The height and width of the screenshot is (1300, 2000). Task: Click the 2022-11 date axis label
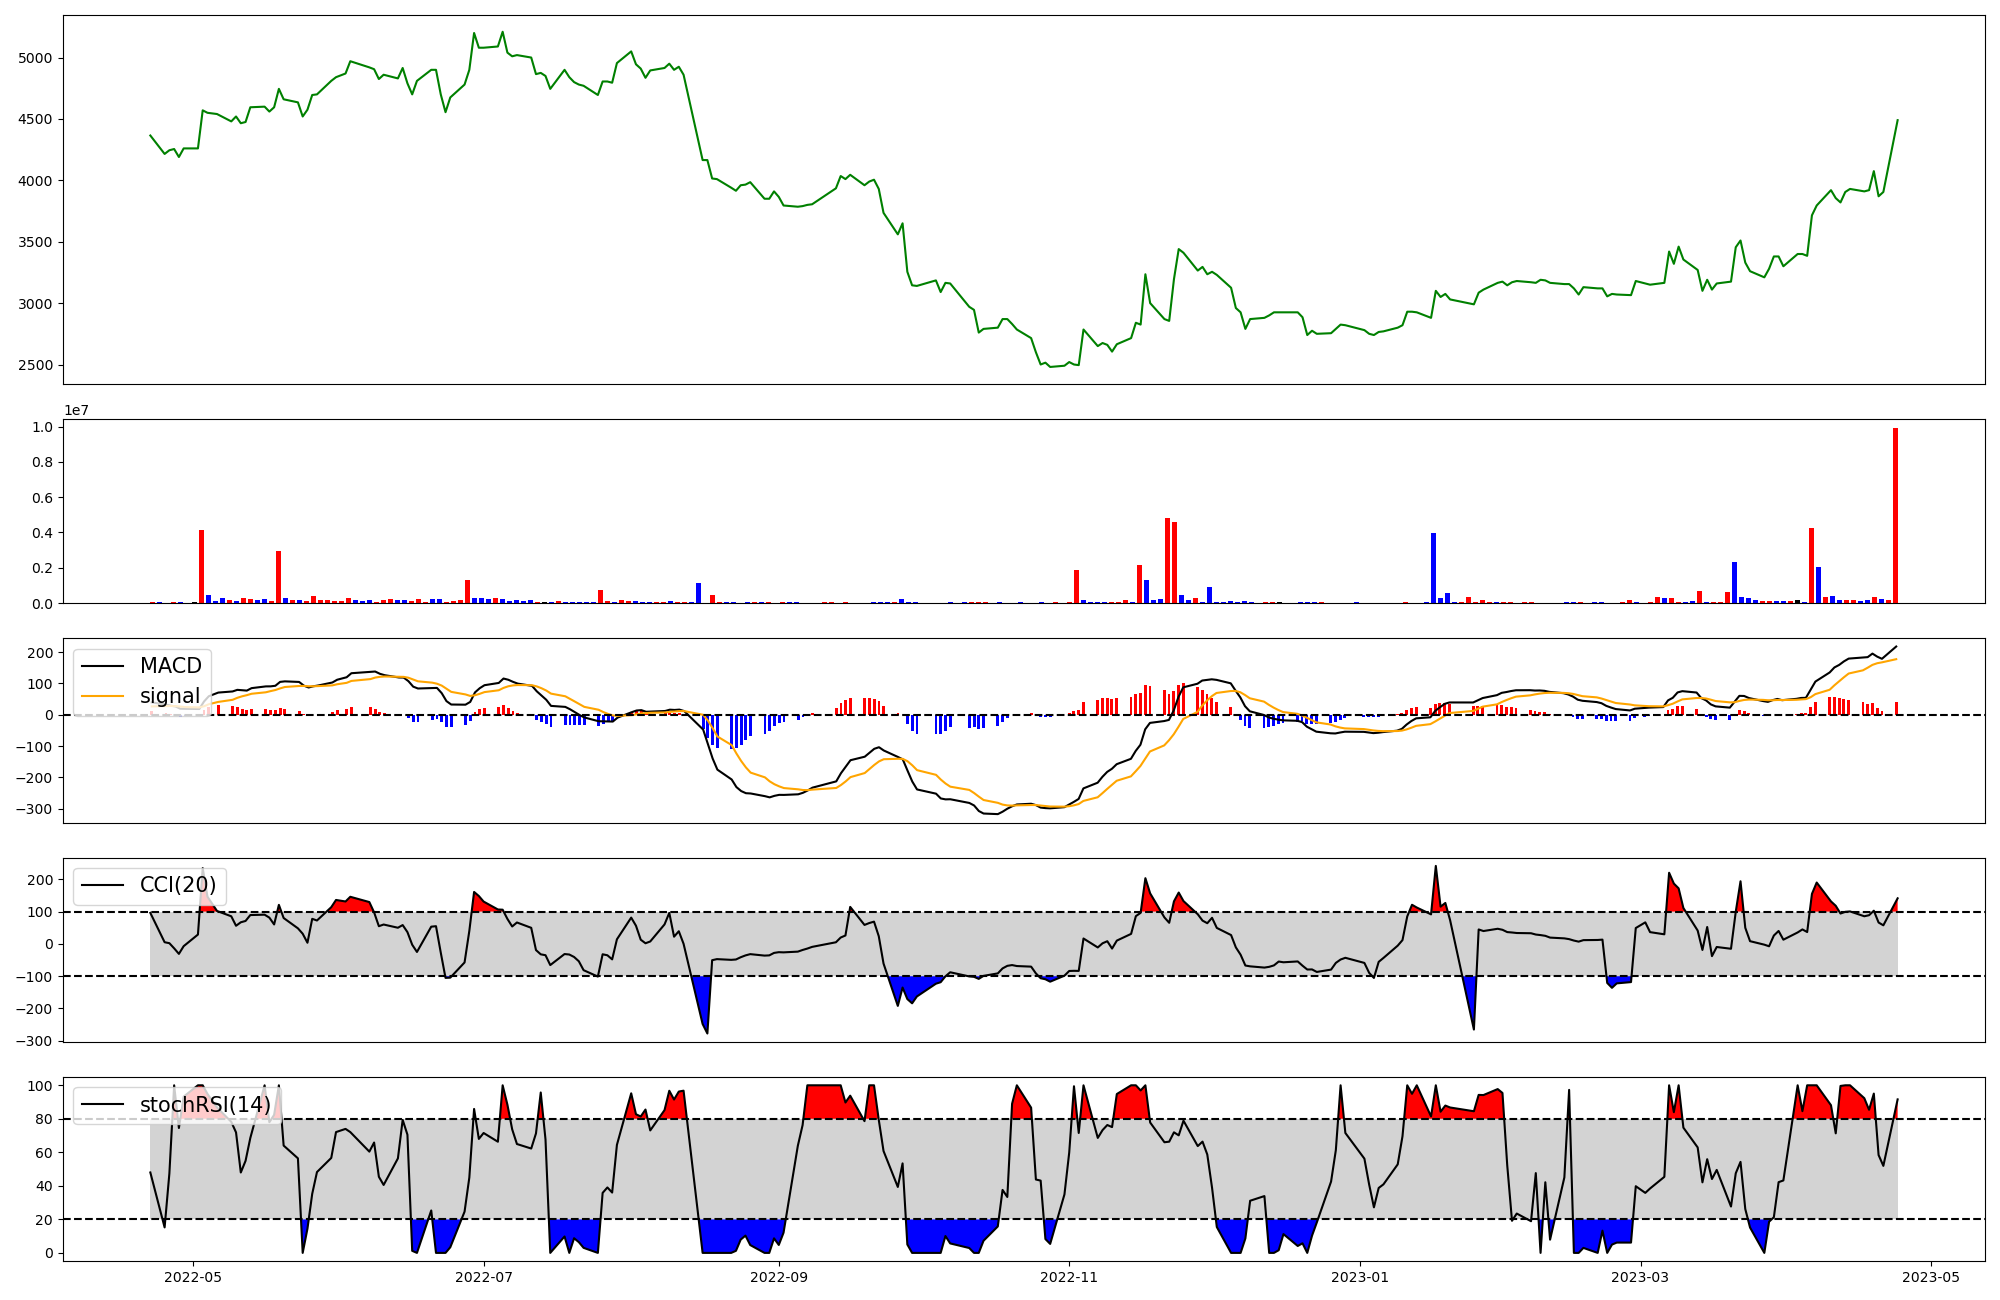pos(1070,1277)
